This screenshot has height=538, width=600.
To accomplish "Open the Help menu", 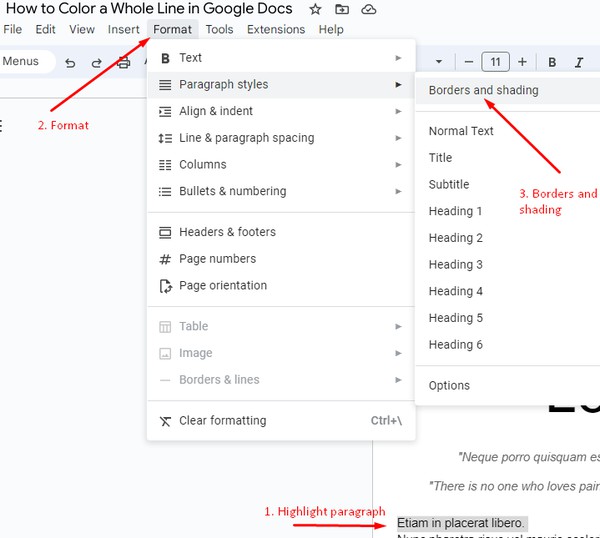I will pyautogui.click(x=331, y=29).
